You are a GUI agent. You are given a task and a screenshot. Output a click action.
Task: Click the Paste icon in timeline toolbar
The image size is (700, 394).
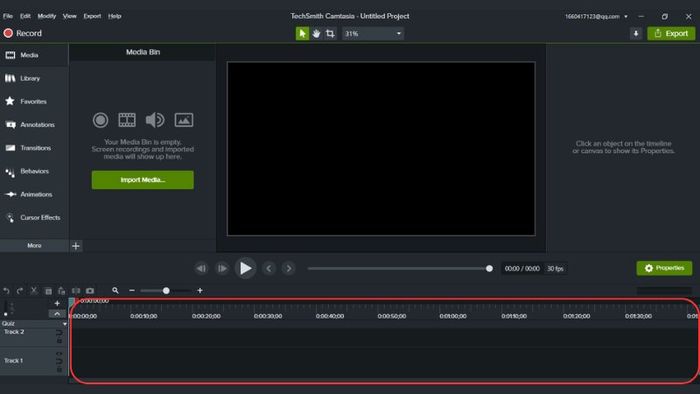tap(62, 291)
